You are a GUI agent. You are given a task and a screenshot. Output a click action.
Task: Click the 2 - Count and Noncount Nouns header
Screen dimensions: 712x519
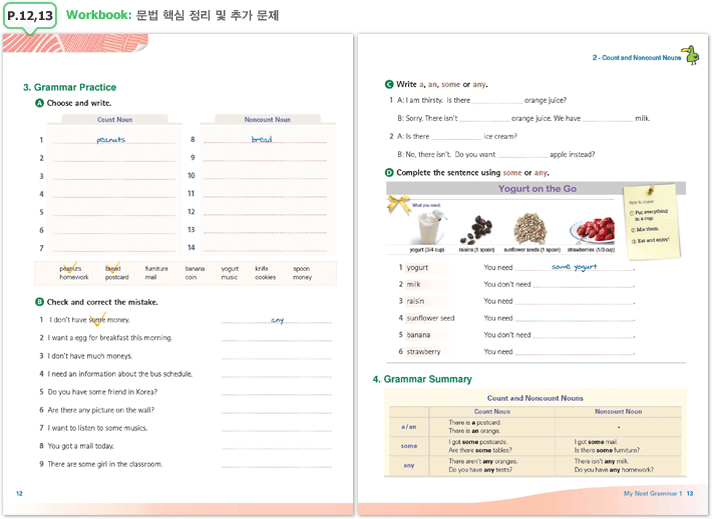[637, 58]
